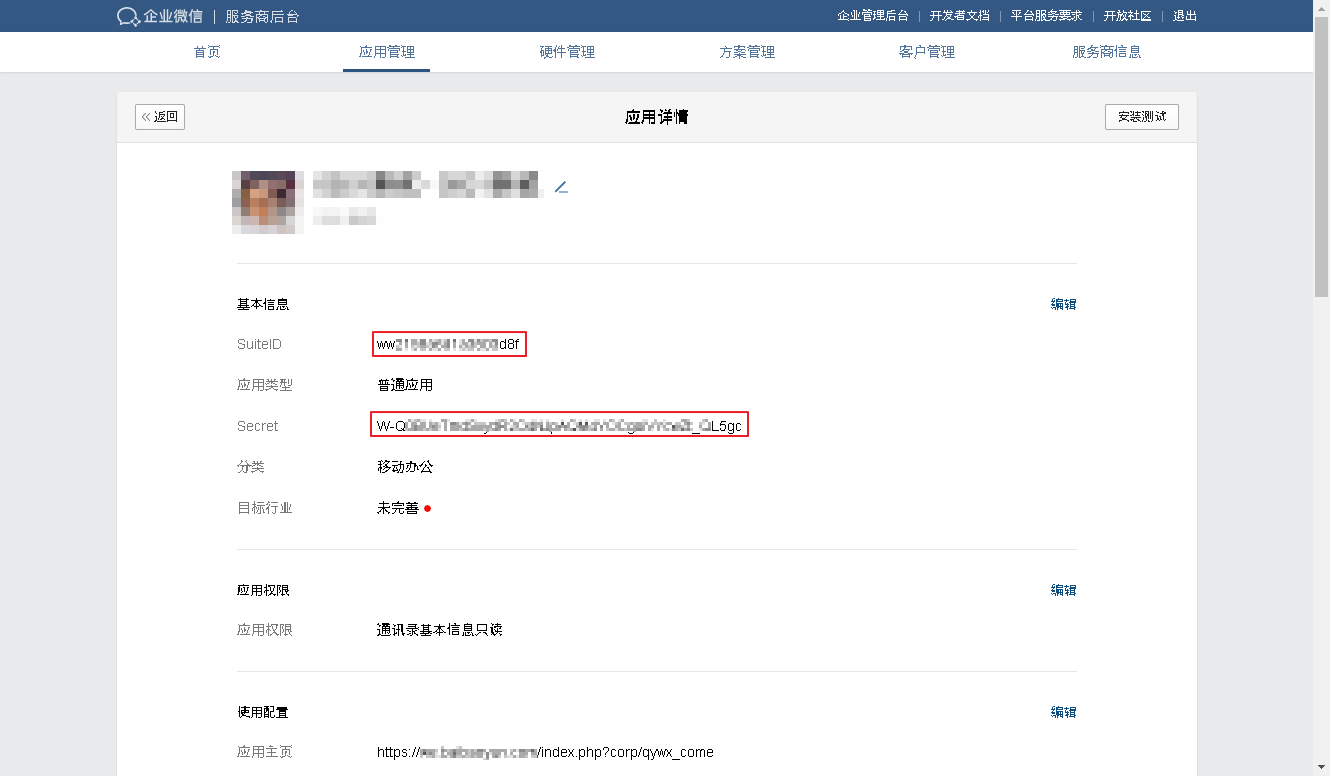Image resolution: width=1330 pixels, height=776 pixels.
Task: Click the vertical page scrollbar thumb
Action: (x=1321, y=160)
